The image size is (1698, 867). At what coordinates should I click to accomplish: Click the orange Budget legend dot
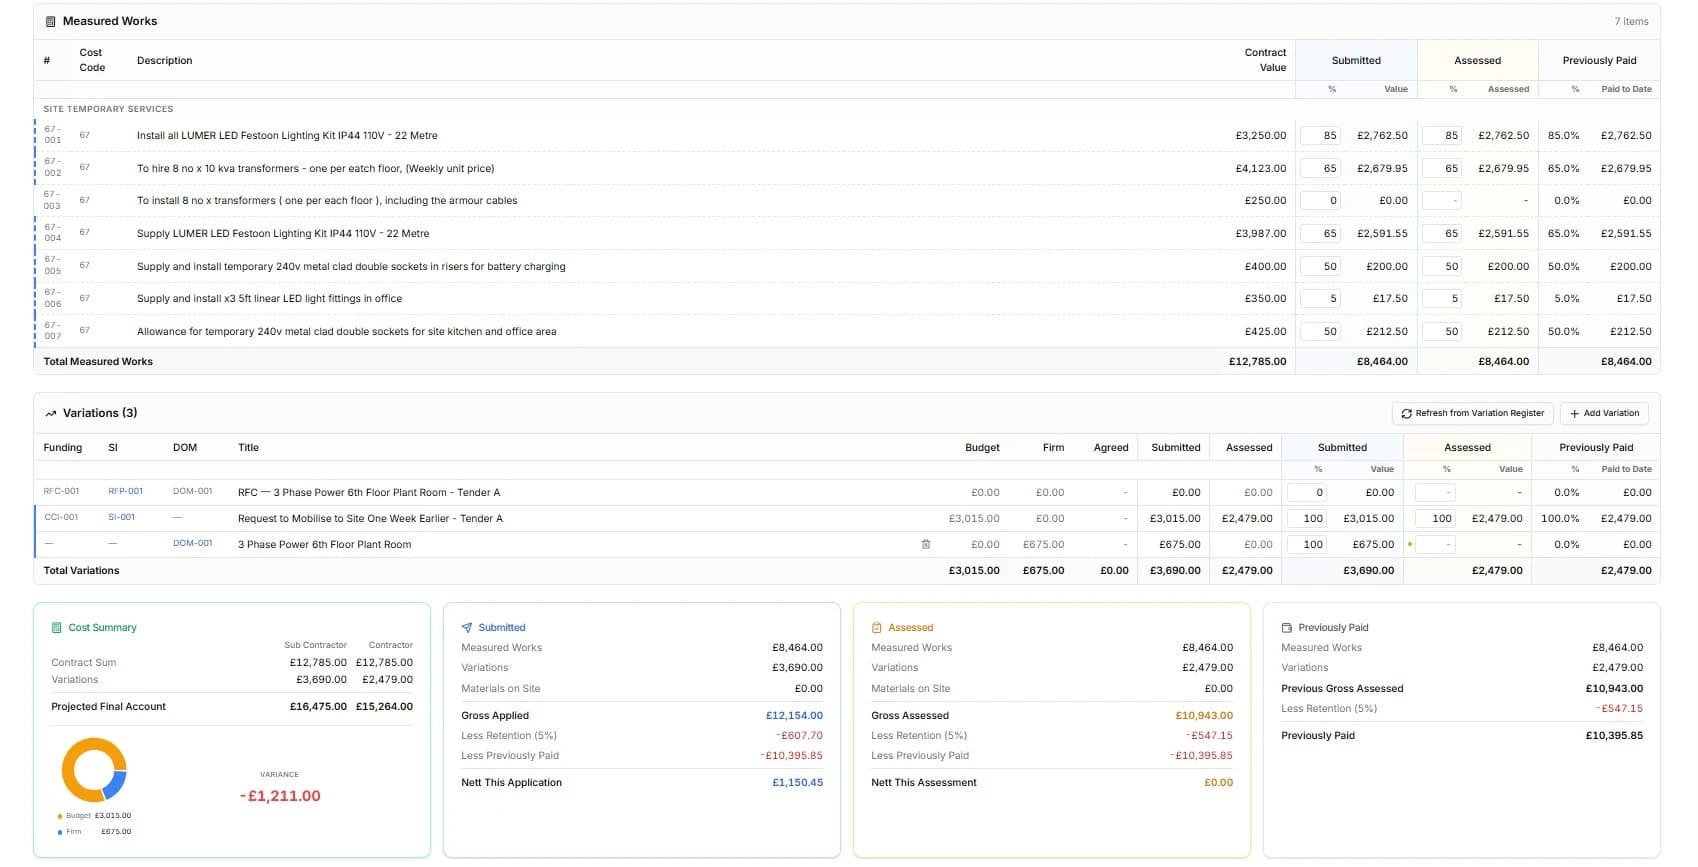coord(60,816)
